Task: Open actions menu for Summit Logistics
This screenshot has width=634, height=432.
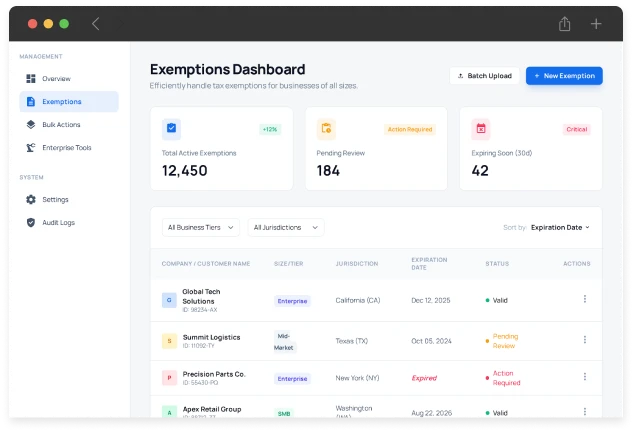Action: (584, 340)
